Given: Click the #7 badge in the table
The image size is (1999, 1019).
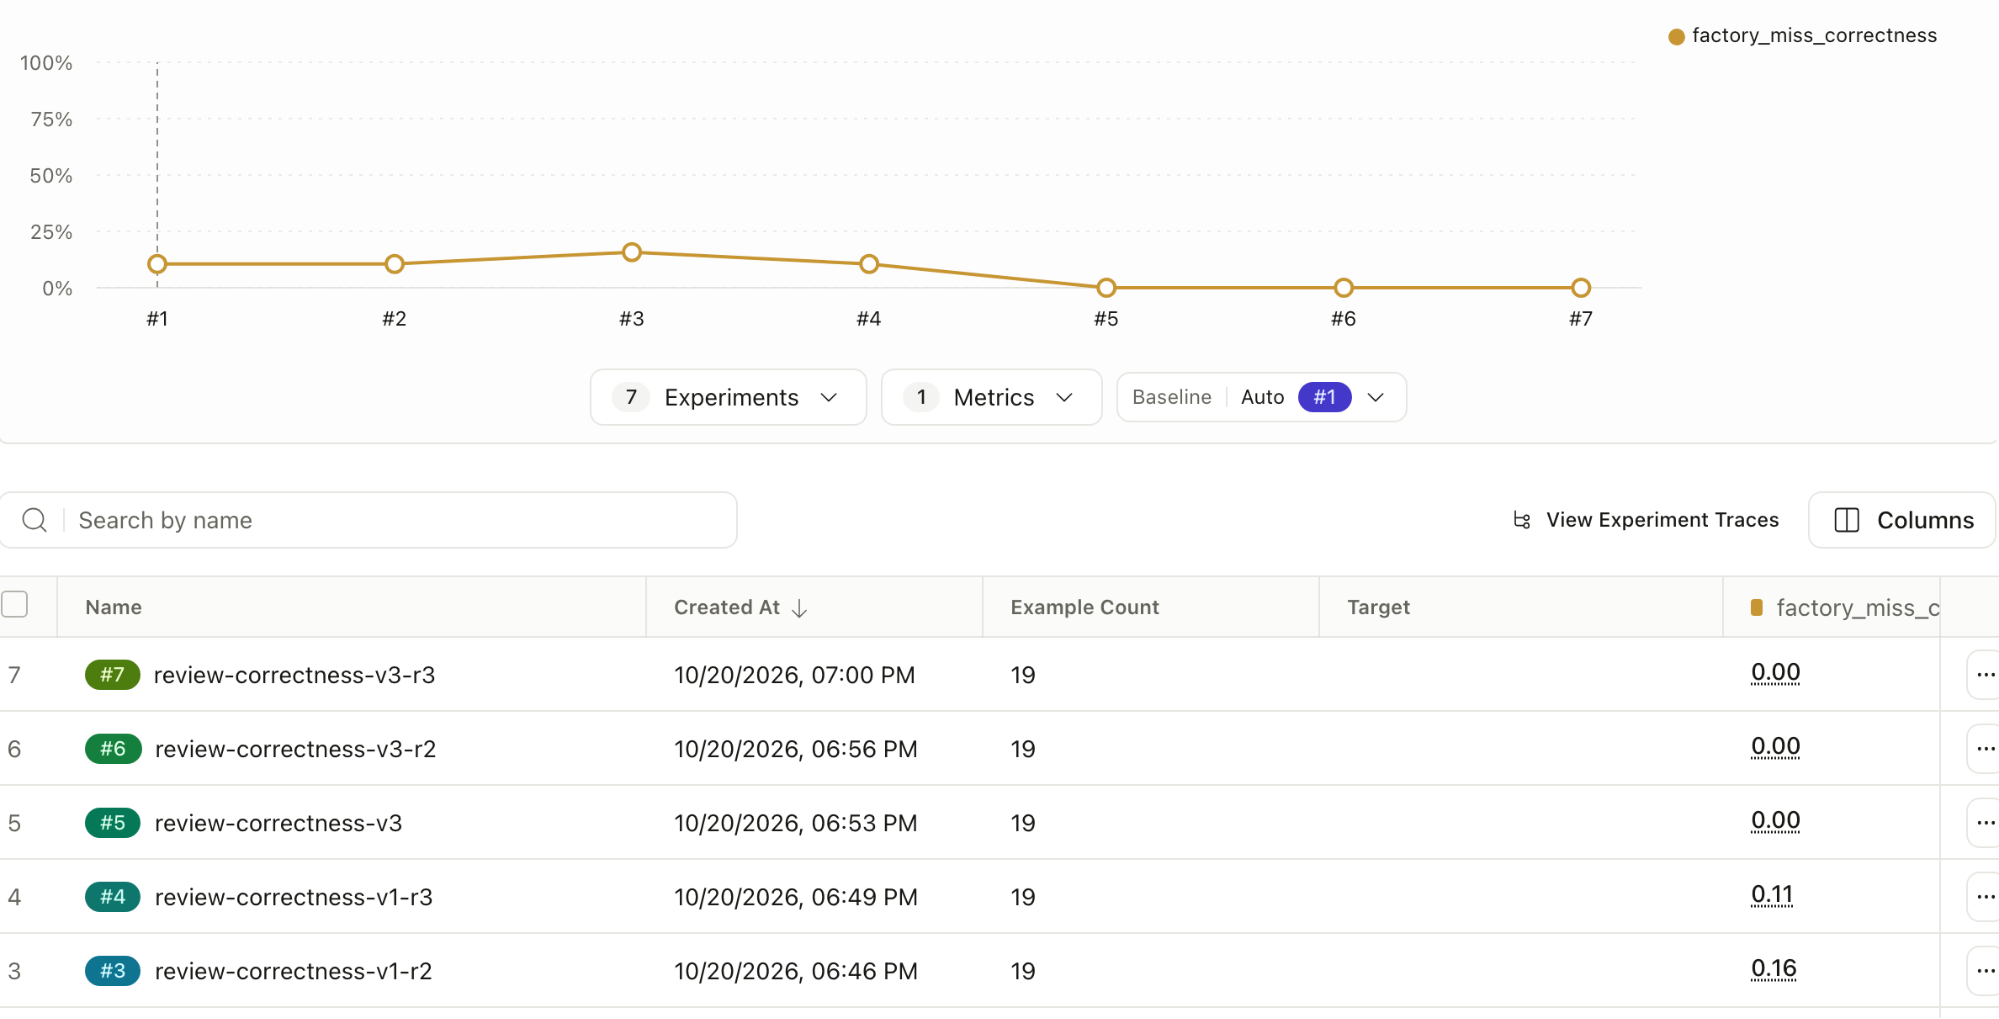Looking at the screenshot, I should (112, 675).
